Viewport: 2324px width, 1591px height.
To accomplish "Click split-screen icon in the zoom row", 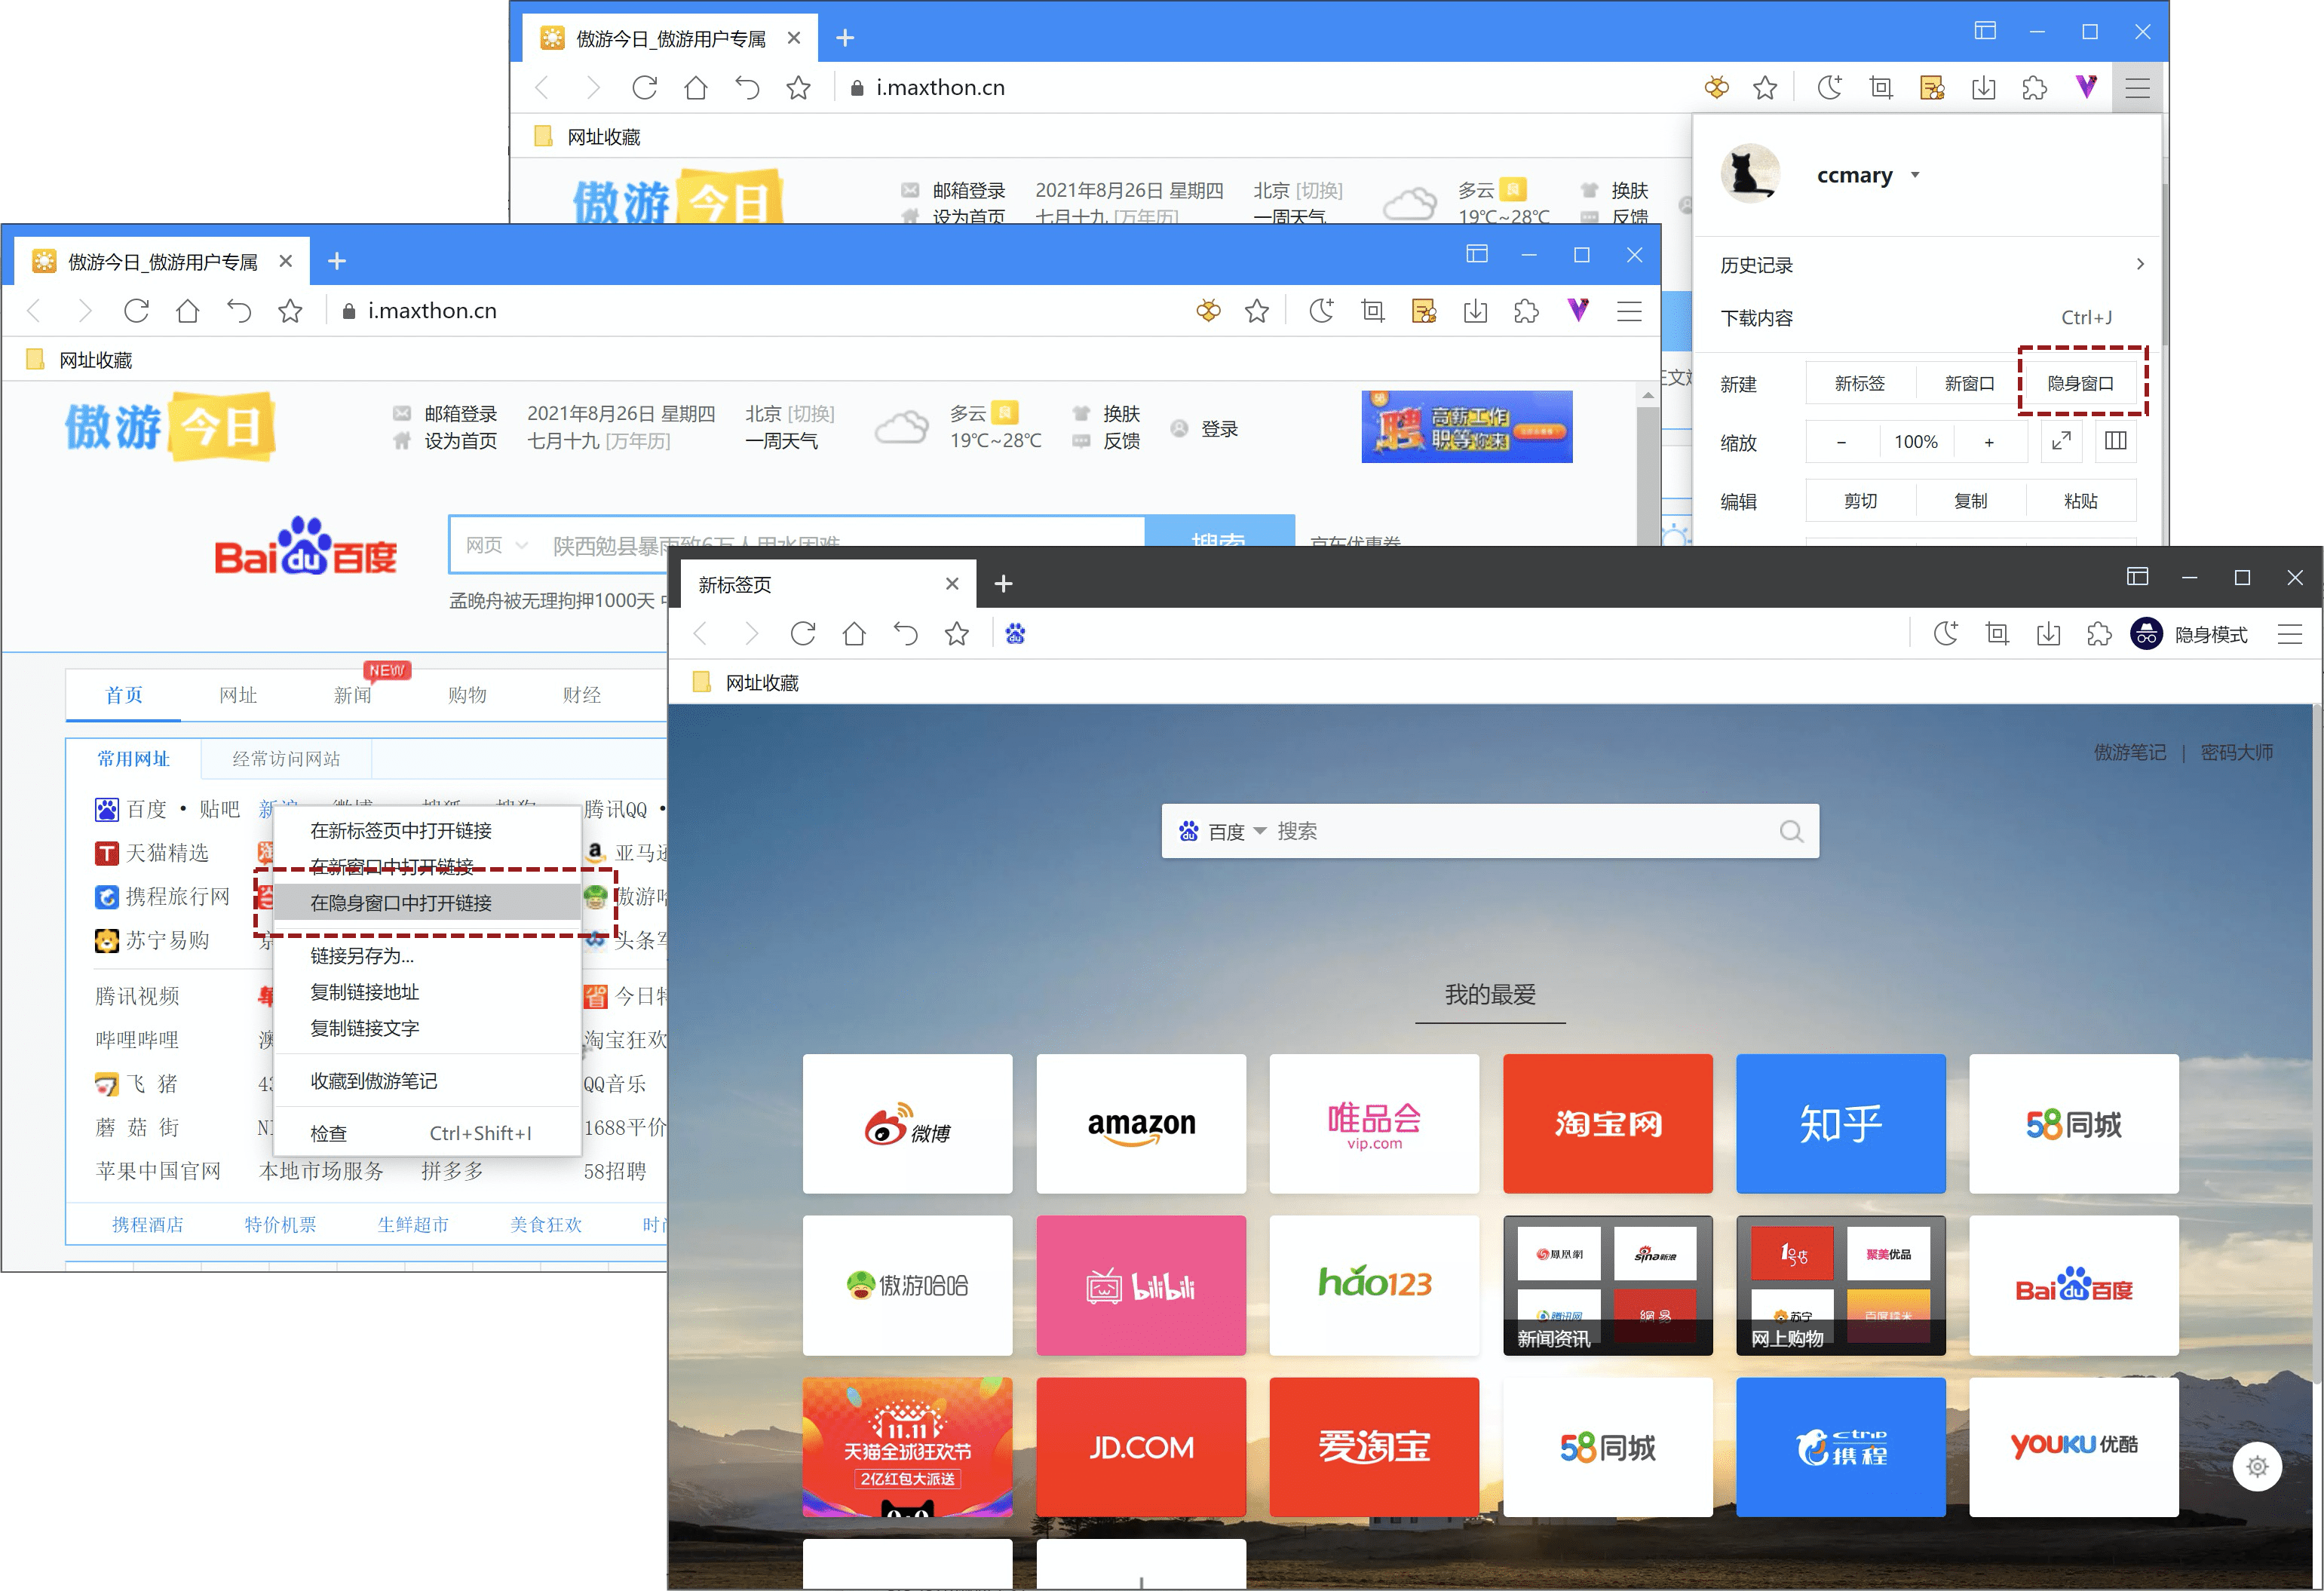I will click(2115, 441).
